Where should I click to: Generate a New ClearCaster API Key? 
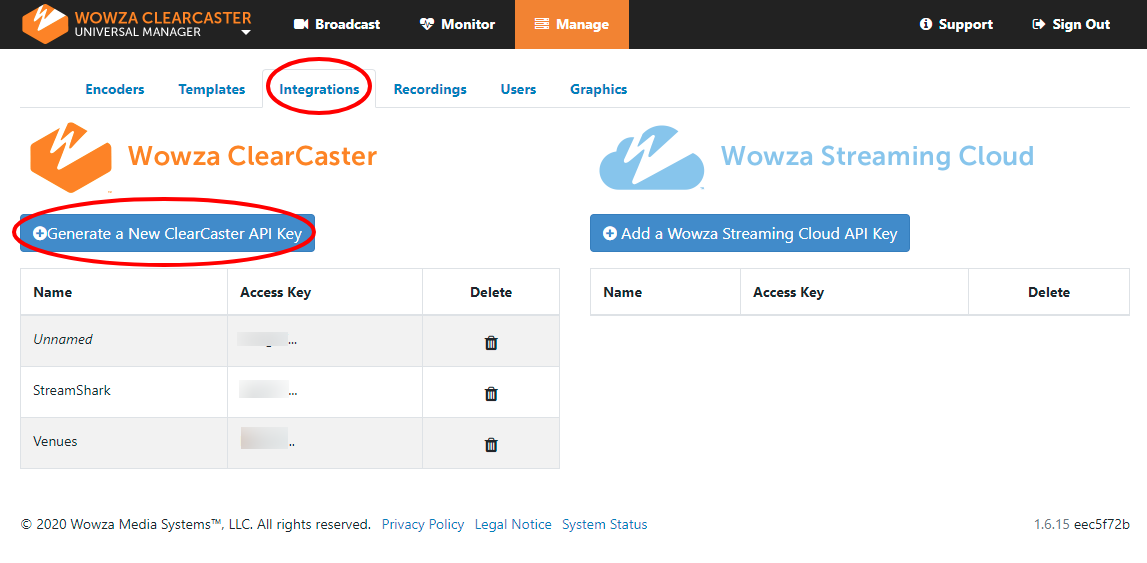168,233
